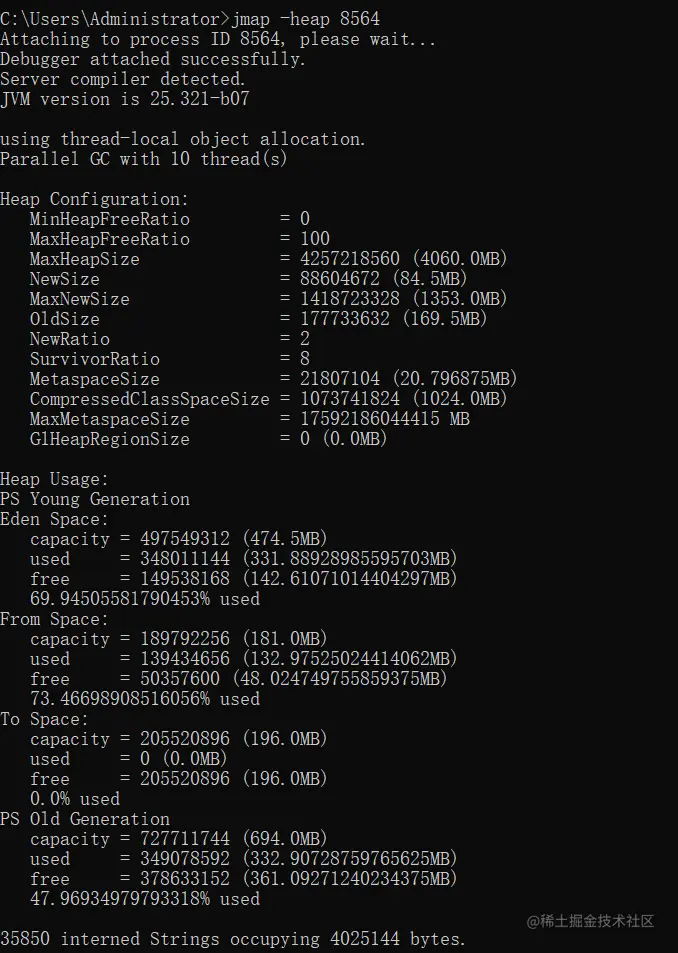The height and width of the screenshot is (953, 678).
Task: Select the Eden Space capacity value
Action: pos(234,539)
